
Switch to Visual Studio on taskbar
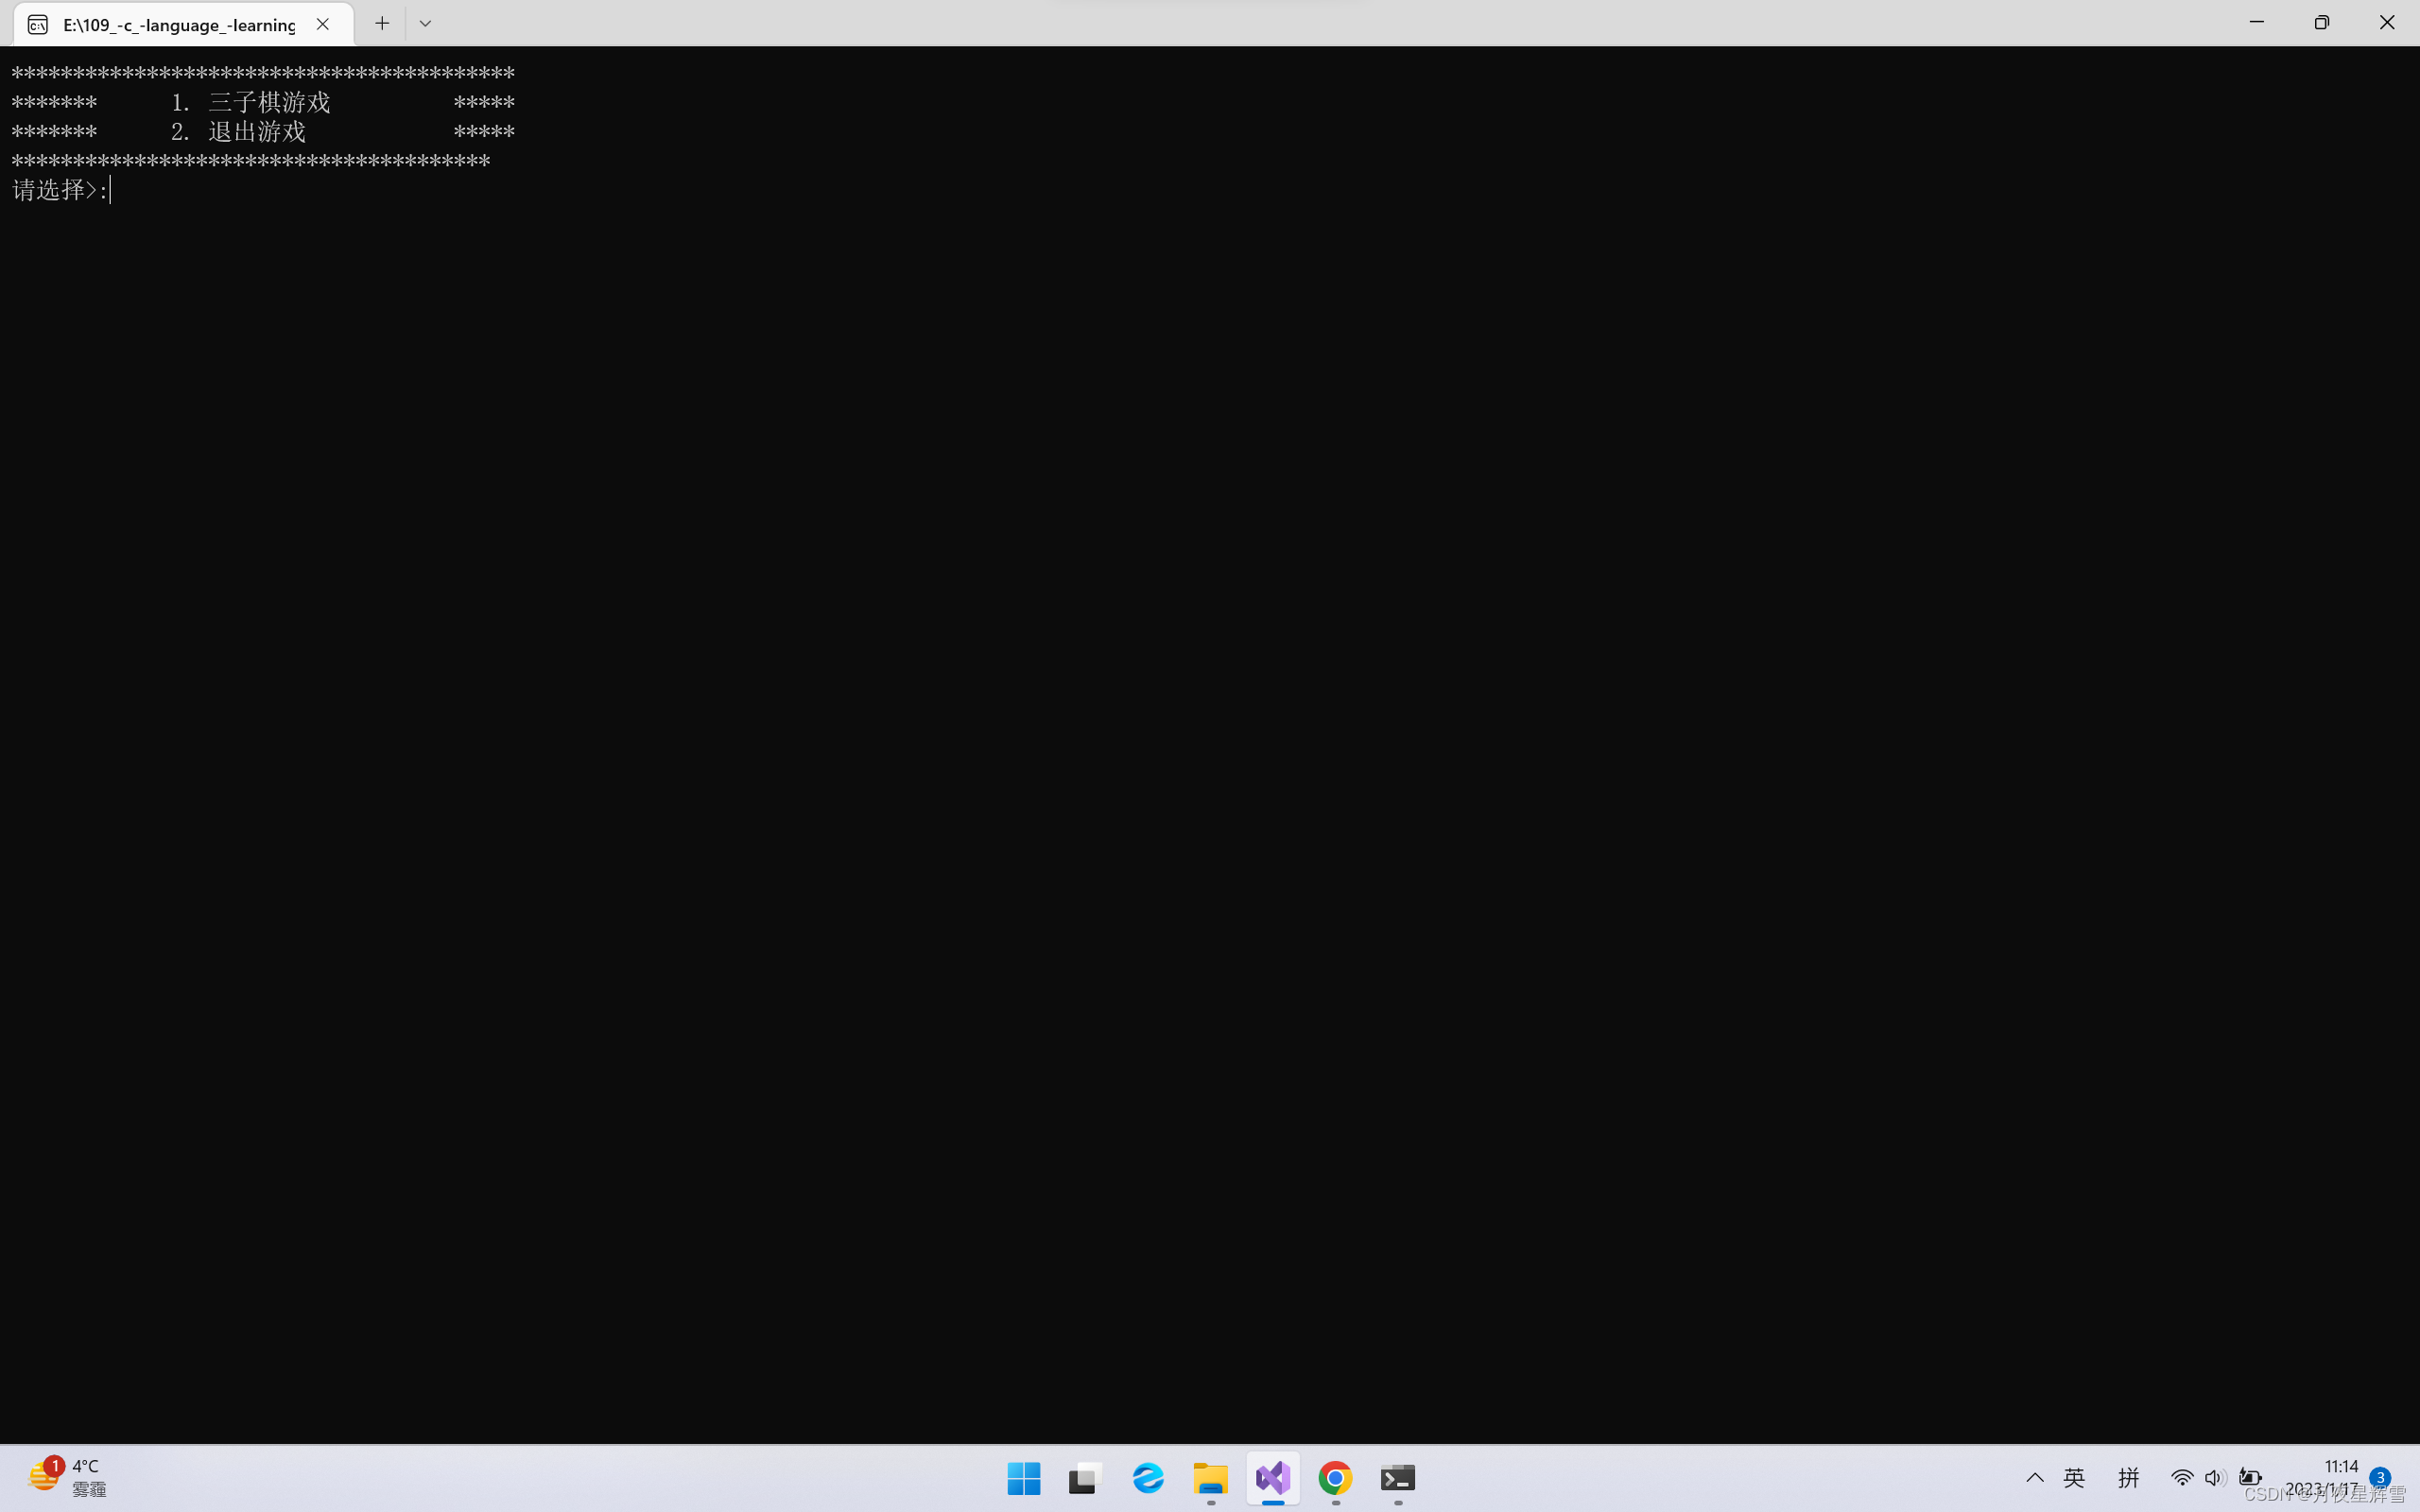pos(1273,1478)
